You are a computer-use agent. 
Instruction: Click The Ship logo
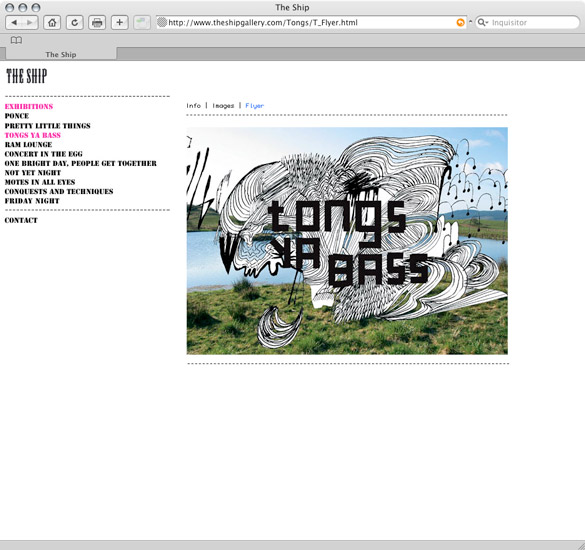coord(27,76)
